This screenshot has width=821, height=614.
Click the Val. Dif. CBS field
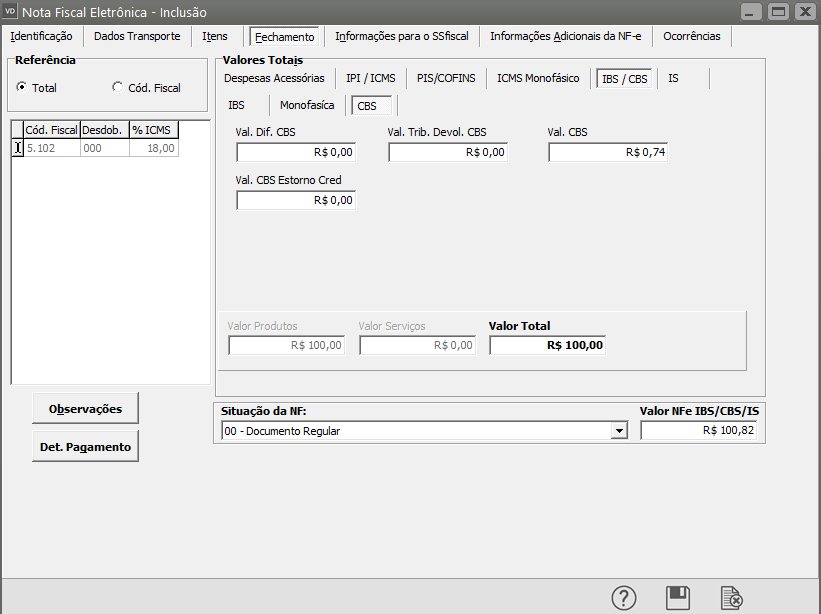pos(296,152)
